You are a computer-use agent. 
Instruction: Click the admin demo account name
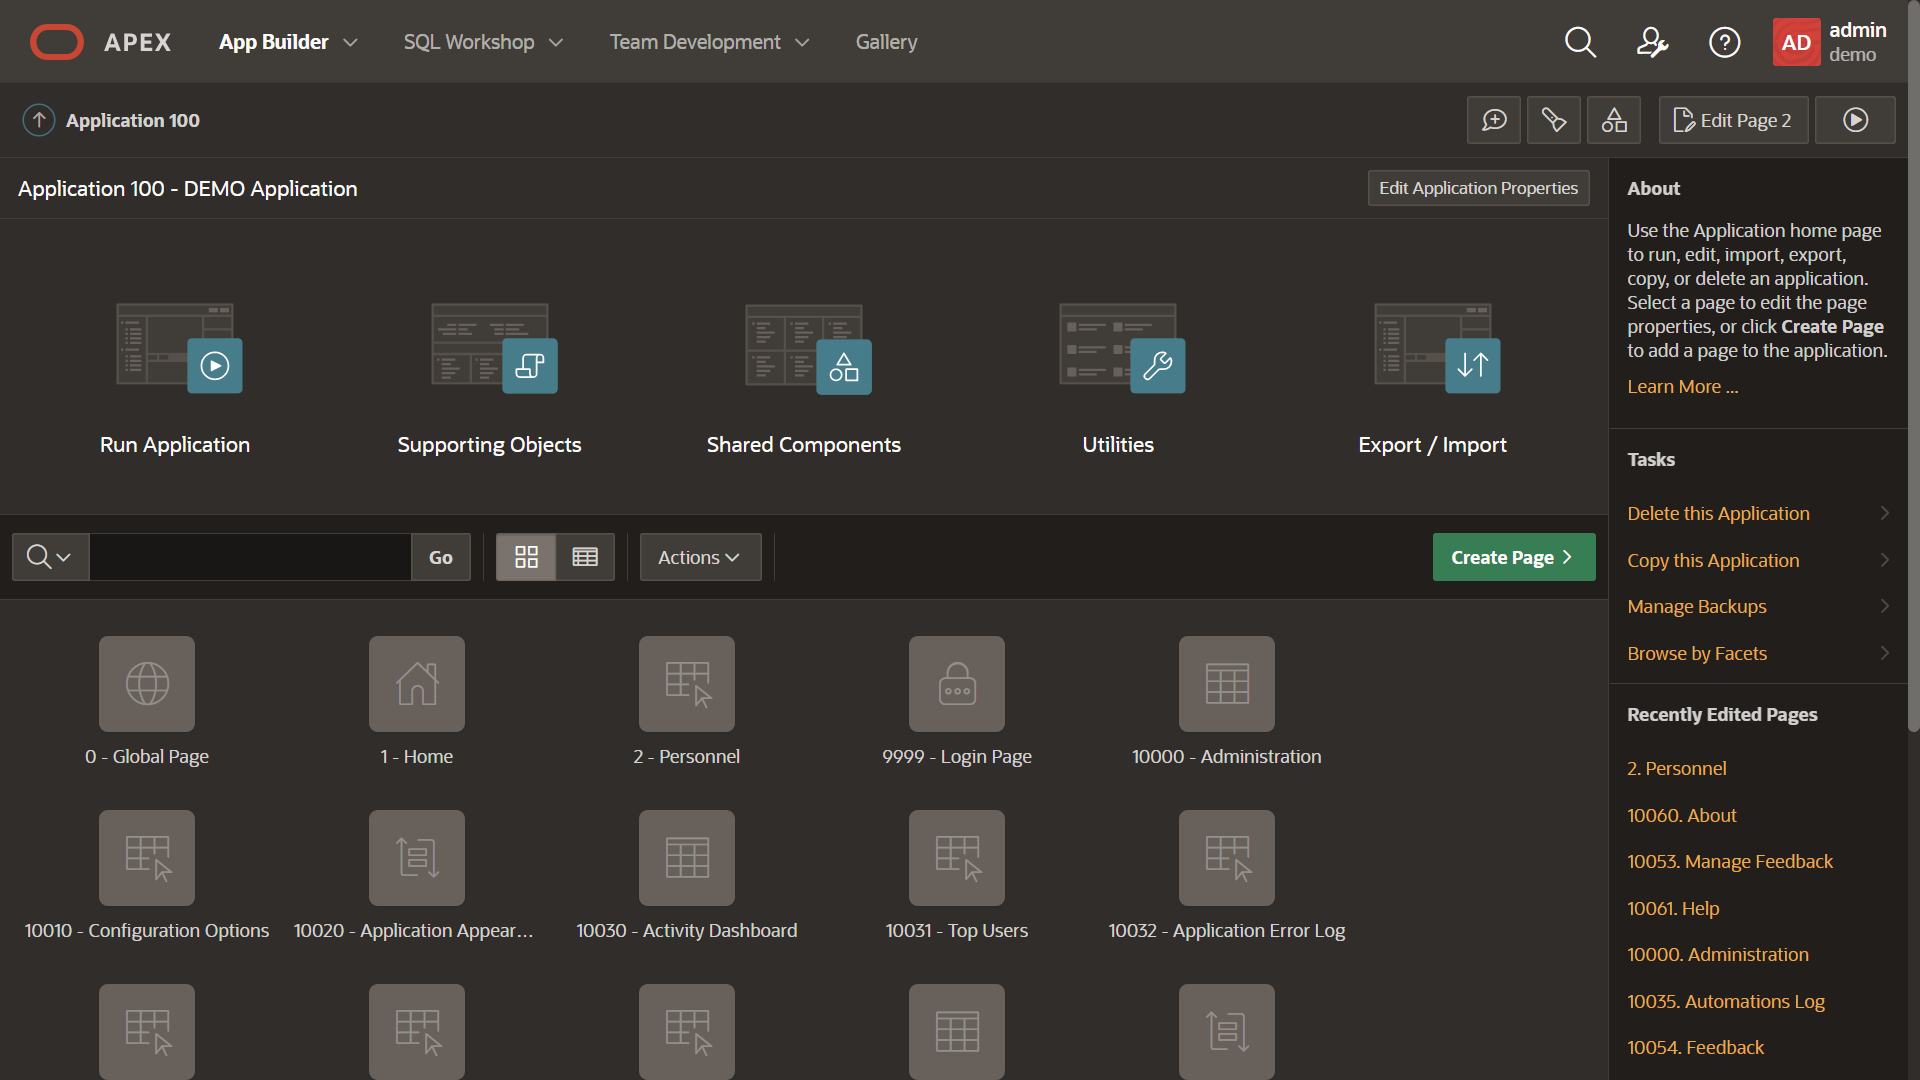[x=1857, y=42]
